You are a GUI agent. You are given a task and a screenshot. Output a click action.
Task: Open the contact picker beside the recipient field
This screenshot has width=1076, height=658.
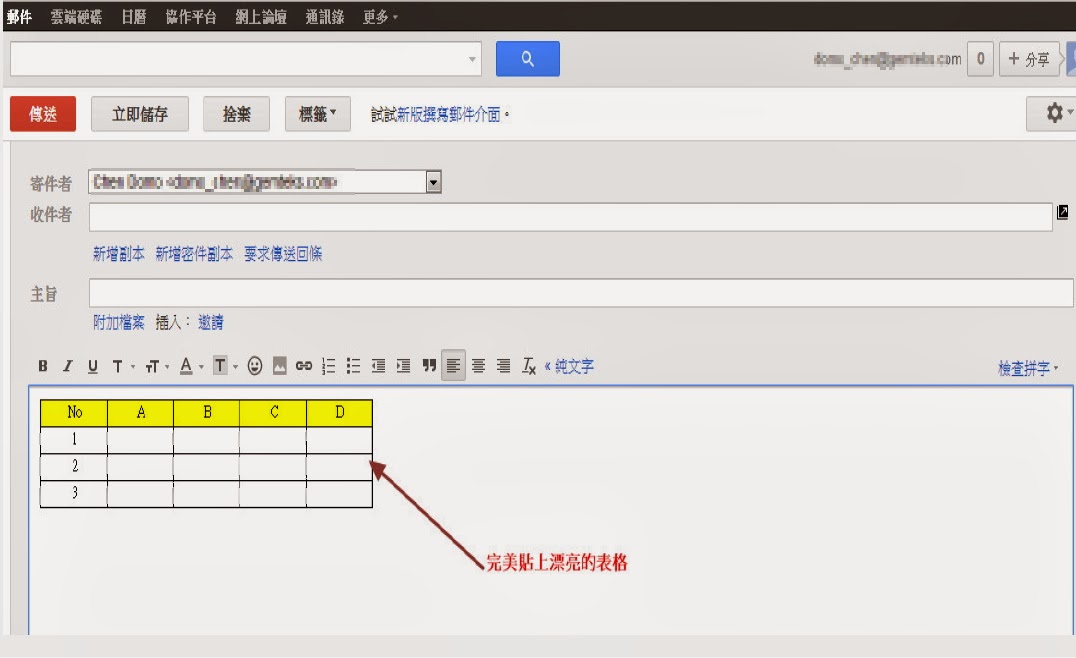pyautogui.click(x=1064, y=212)
